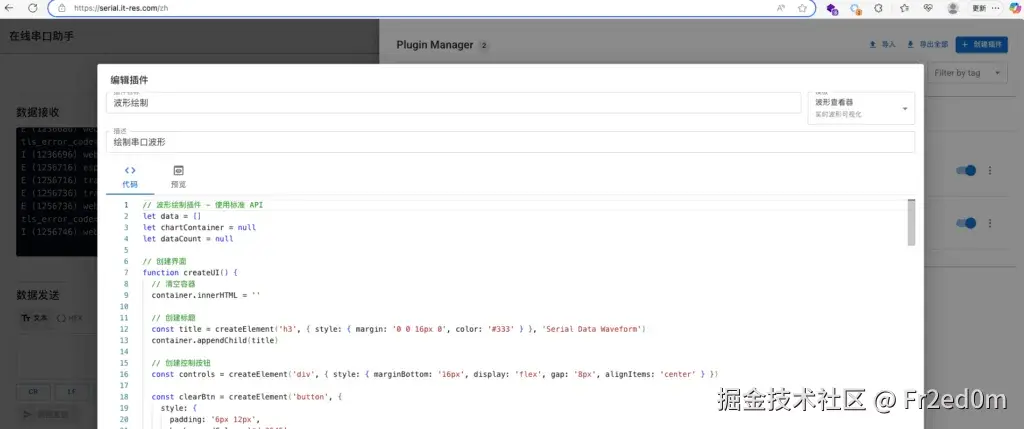The height and width of the screenshot is (429, 1024).
Task: Expand the 波形查看器 template dropdown
Action: [x=861, y=108]
